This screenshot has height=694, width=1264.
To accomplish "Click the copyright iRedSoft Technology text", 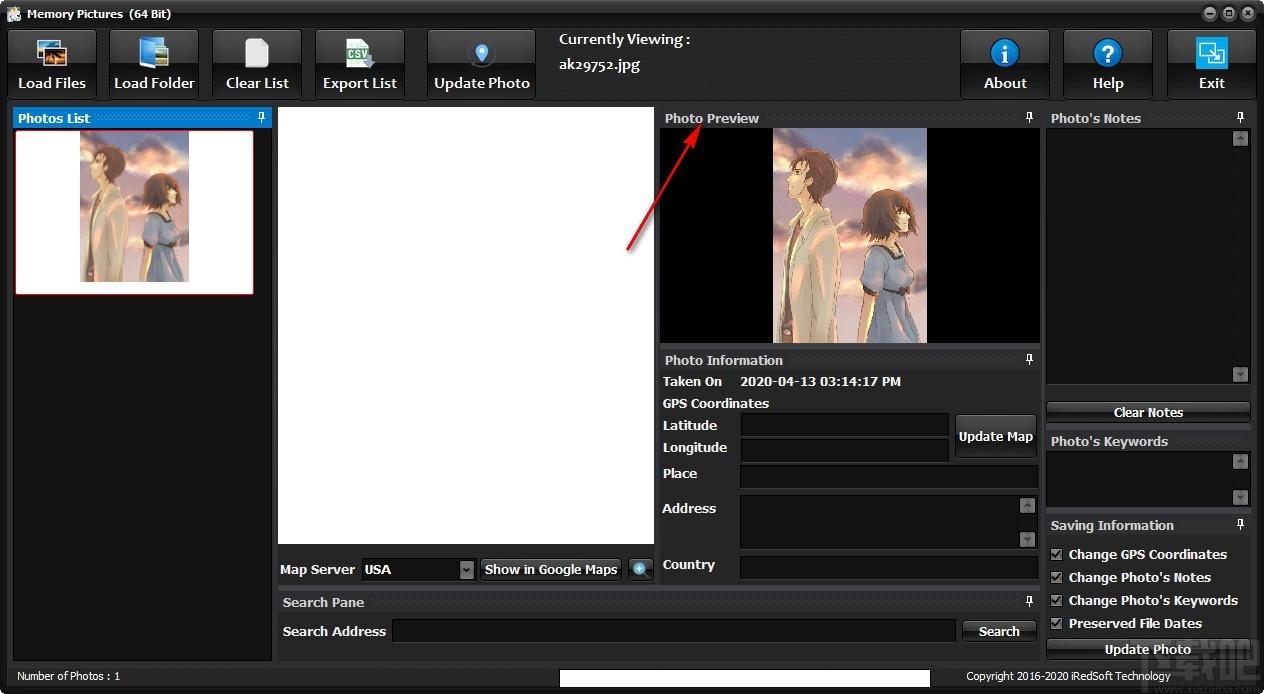I will click(x=1068, y=676).
